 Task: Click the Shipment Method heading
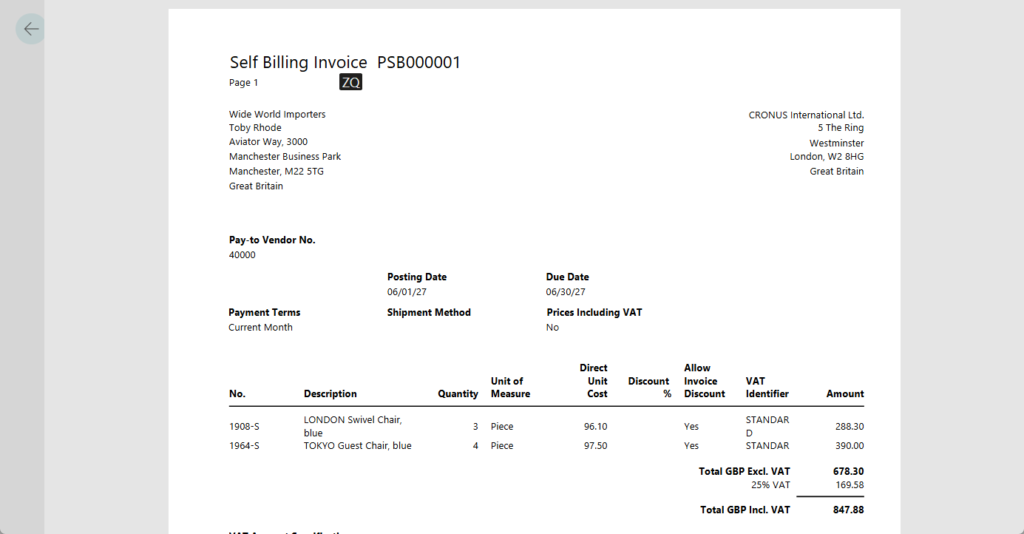(x=429, y=312)
